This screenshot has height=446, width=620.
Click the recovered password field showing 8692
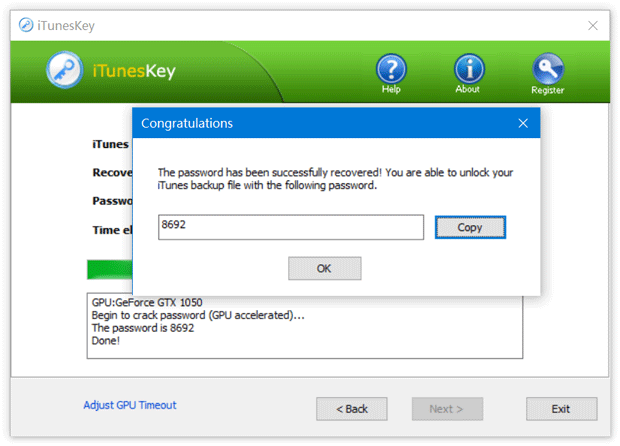290,227
